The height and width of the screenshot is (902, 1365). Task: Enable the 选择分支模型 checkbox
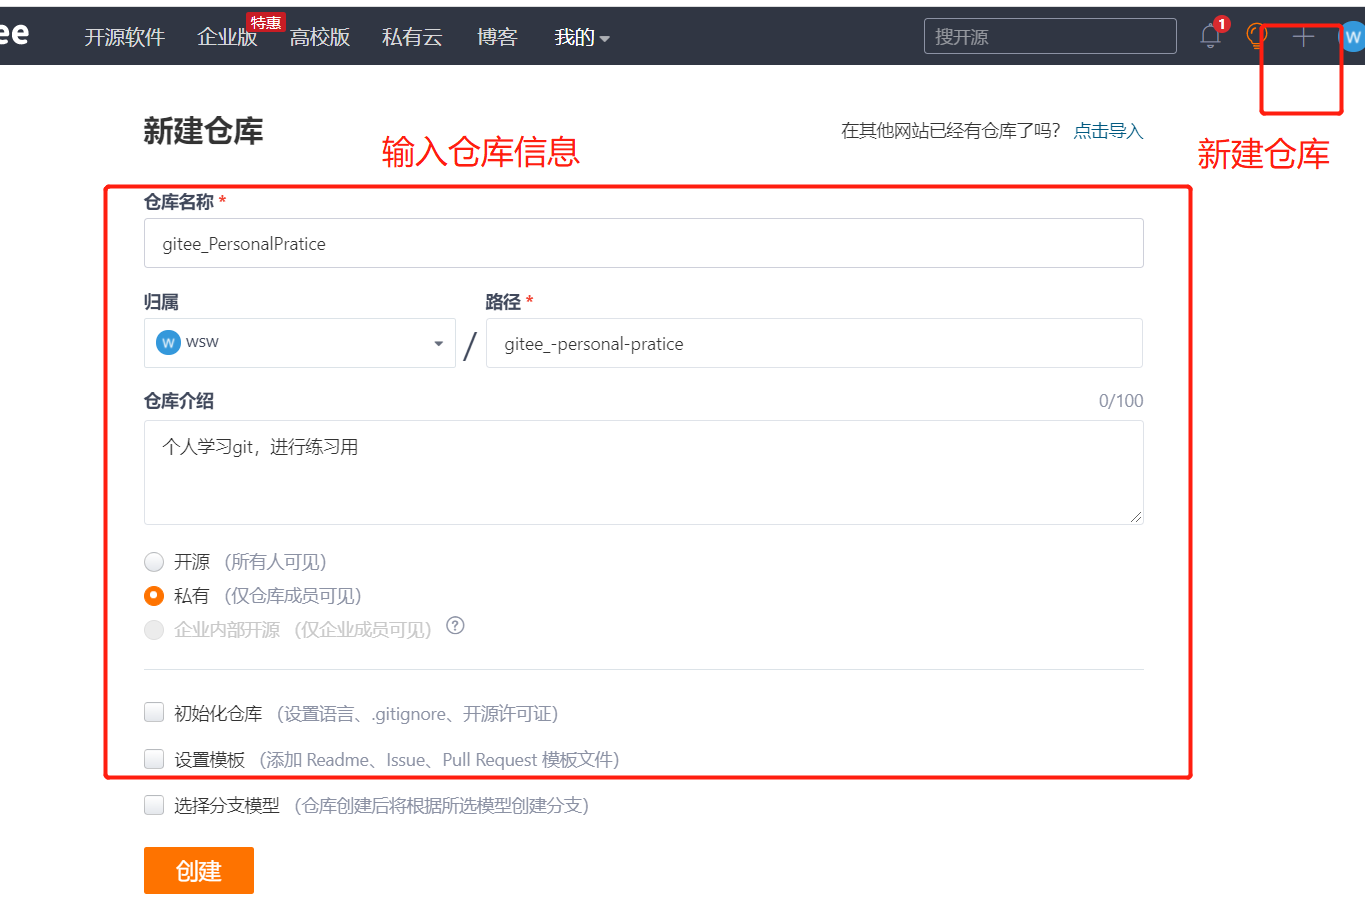coord(154,805)
